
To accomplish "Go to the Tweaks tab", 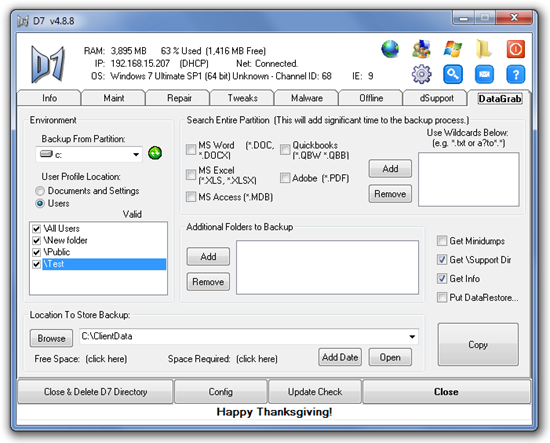I will pyautogui.click(x=242, y=98).
